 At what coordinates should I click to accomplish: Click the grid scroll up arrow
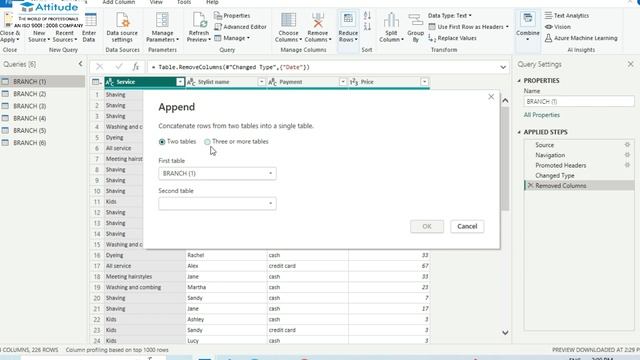[x=505, y=100]
